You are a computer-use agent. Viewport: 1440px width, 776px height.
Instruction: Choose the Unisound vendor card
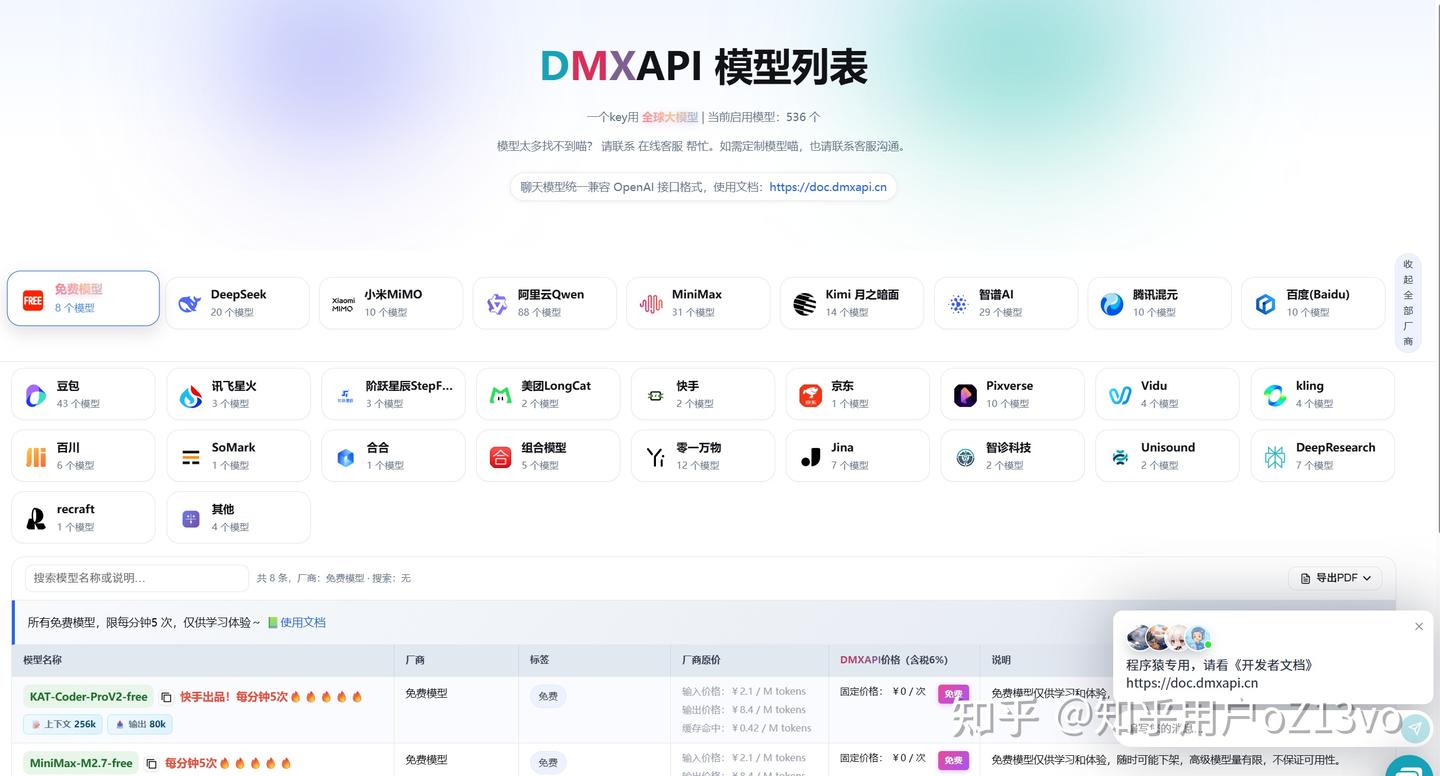[x=1168, y=456]
